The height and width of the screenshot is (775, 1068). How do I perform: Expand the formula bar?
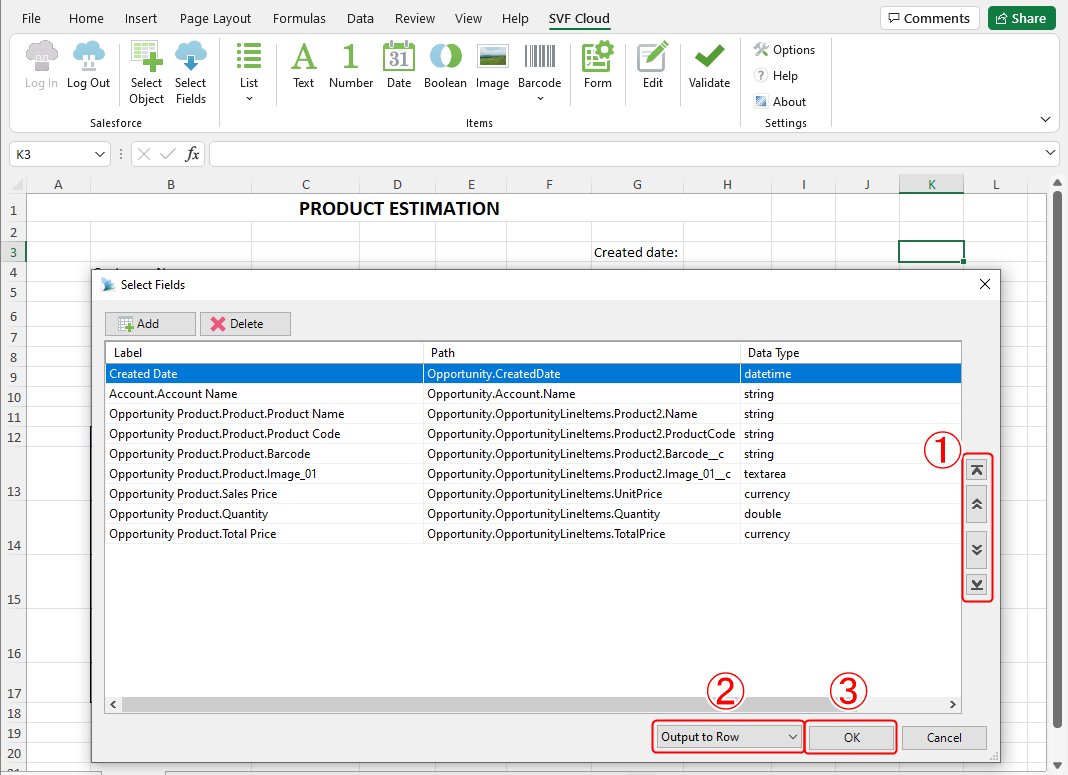pos(1050,153)
